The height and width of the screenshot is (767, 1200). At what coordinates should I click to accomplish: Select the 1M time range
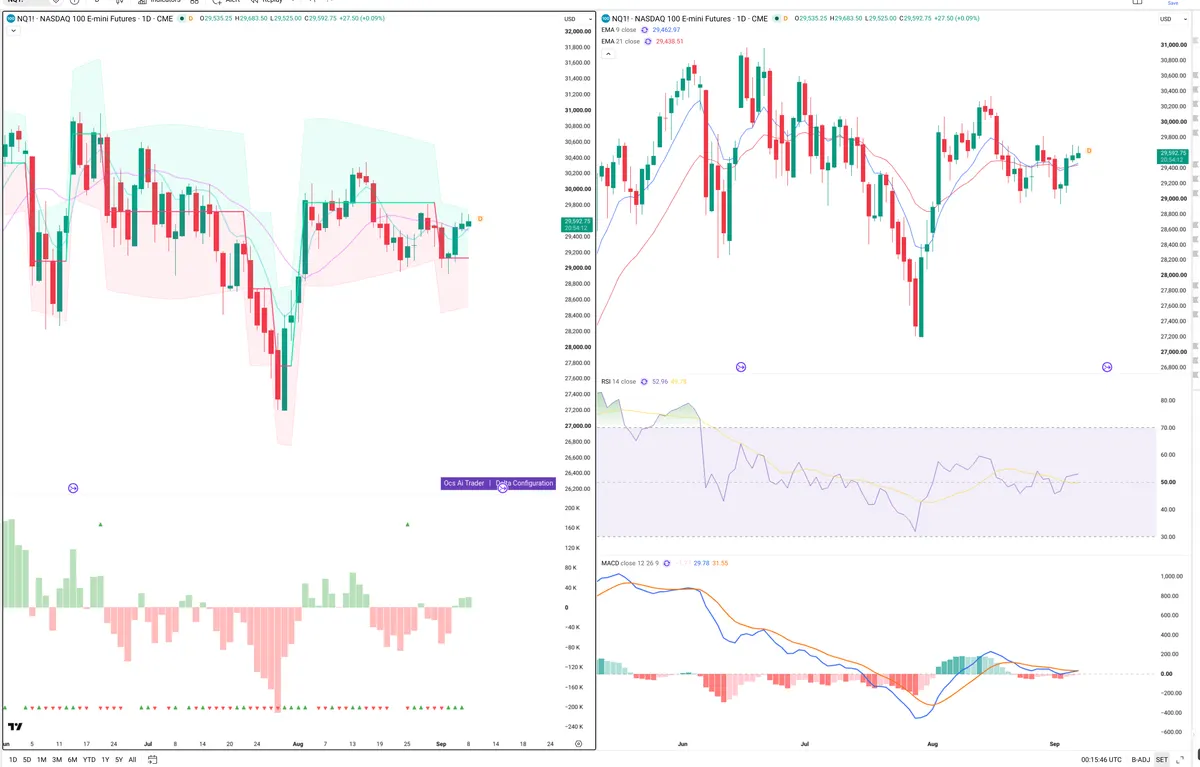(x=42, y=759)
